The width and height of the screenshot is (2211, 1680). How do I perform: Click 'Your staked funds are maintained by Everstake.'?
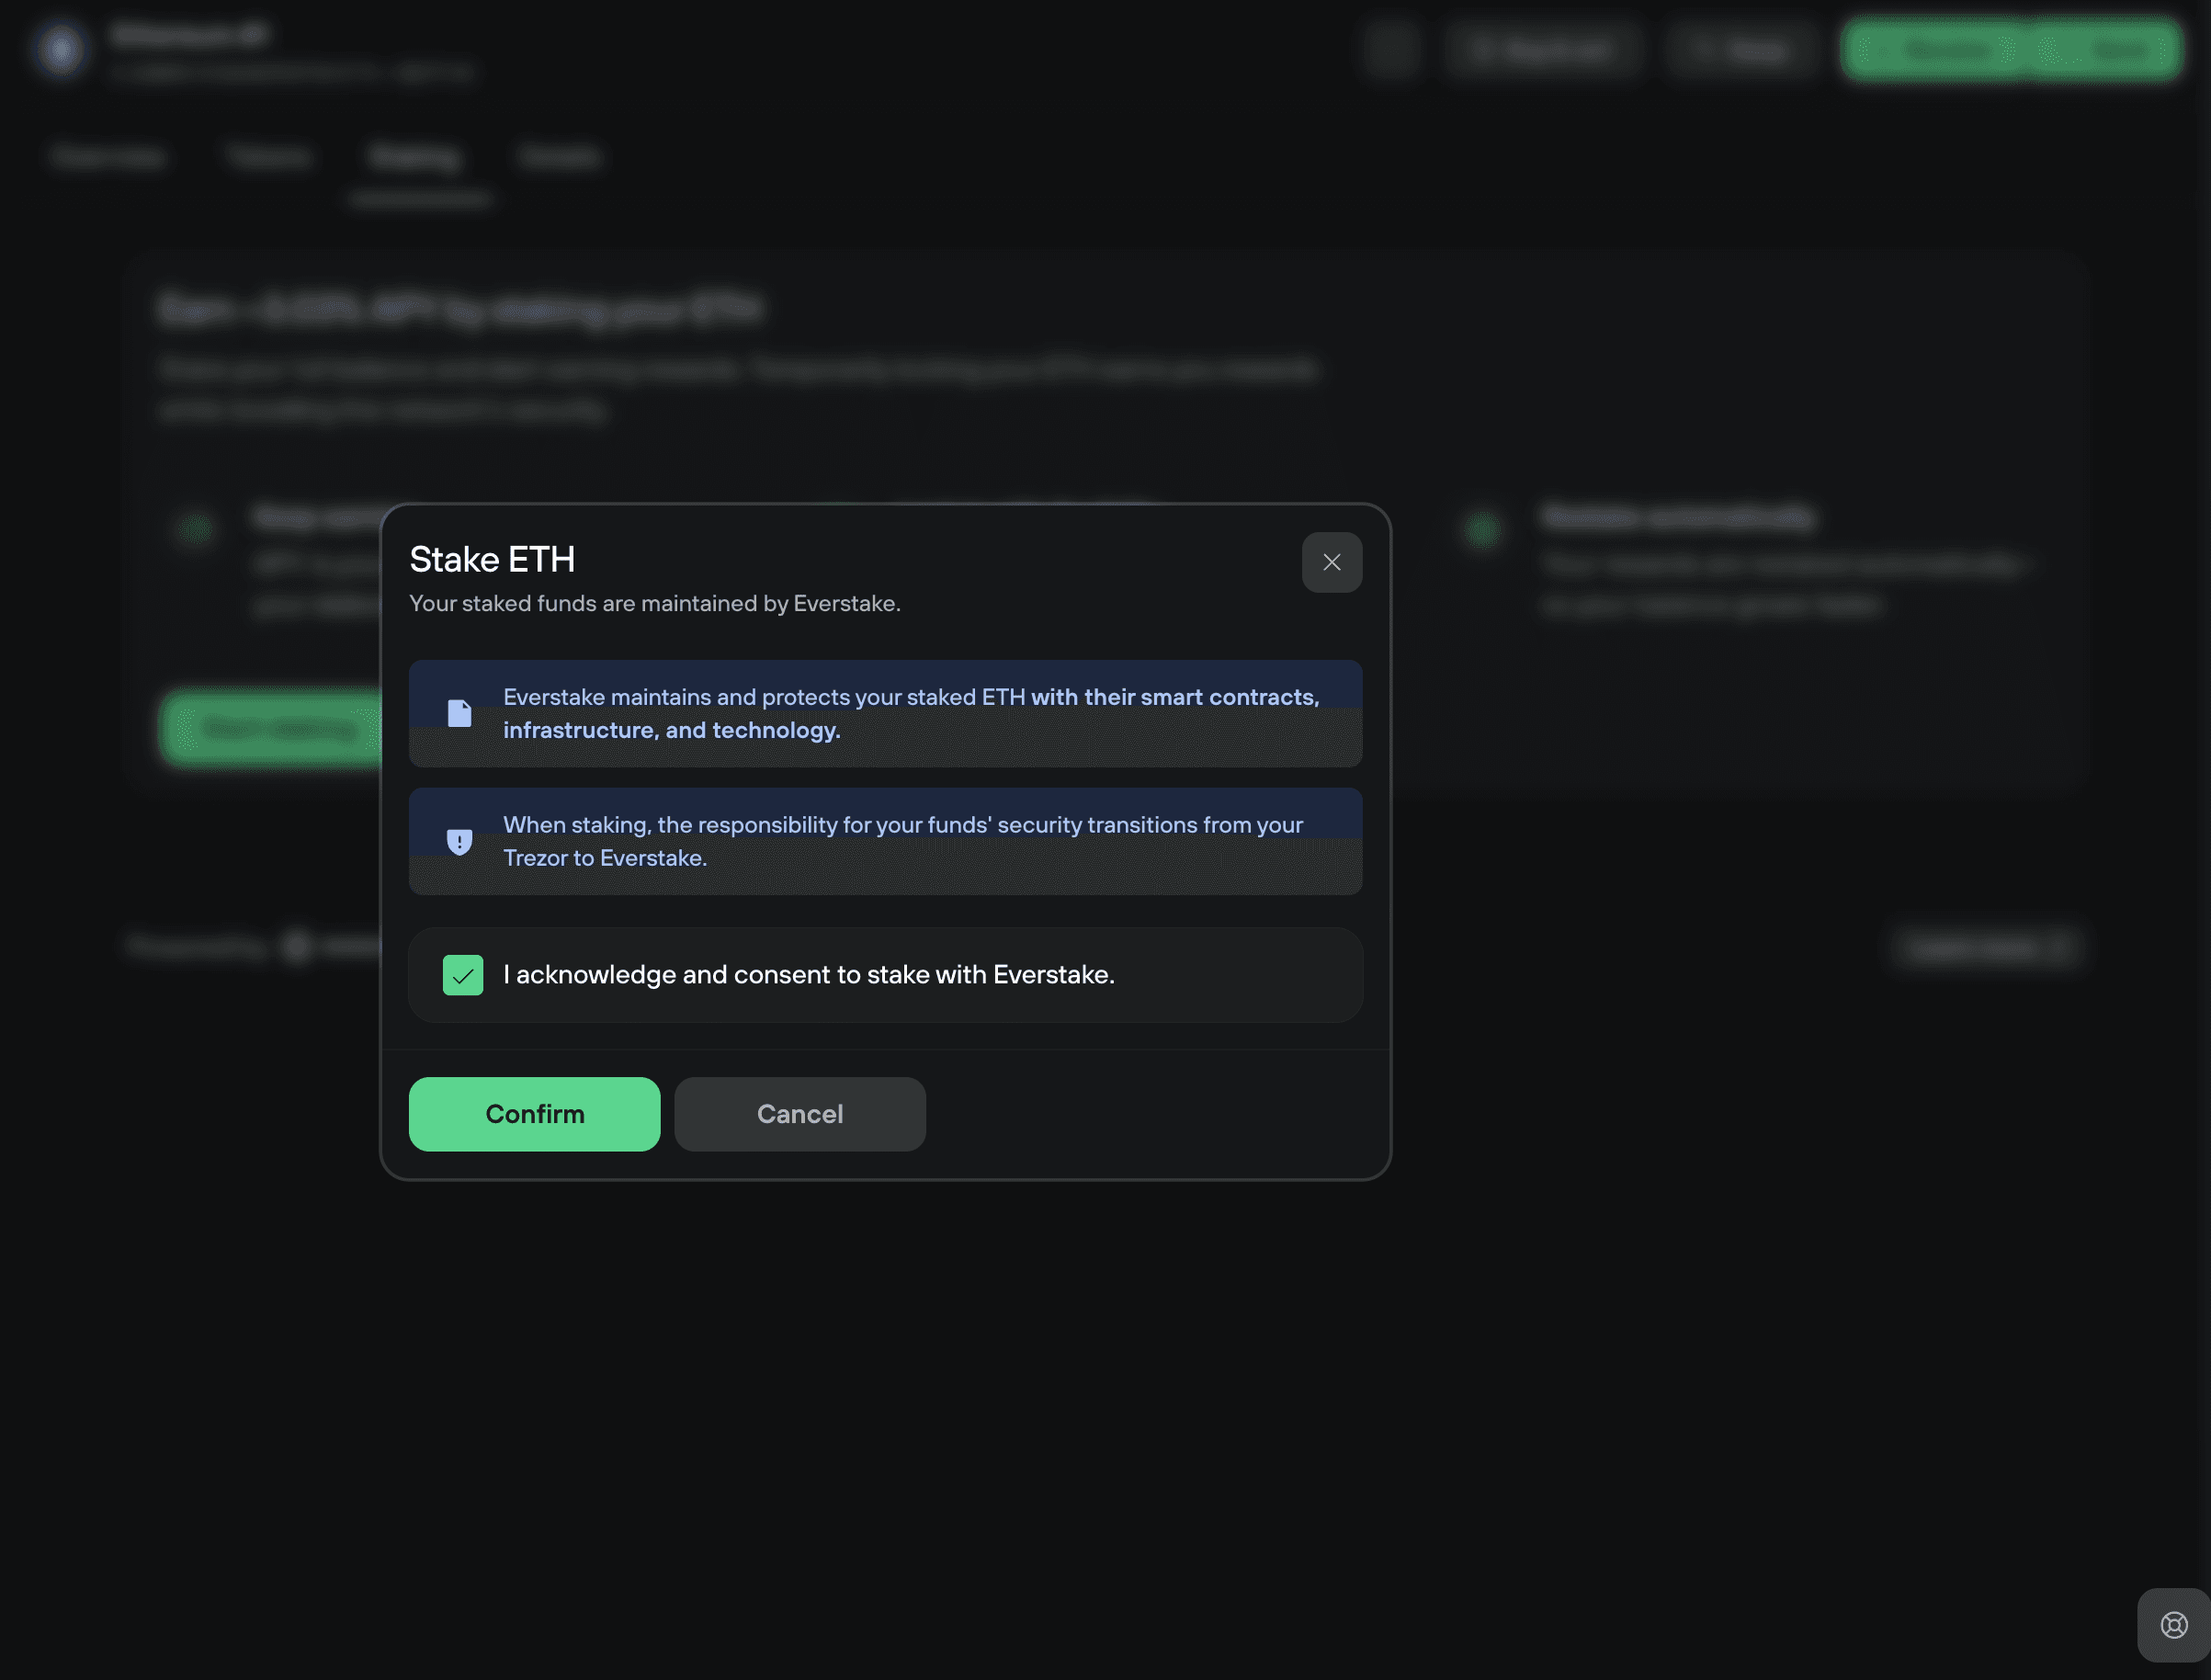tap(655, 603)
